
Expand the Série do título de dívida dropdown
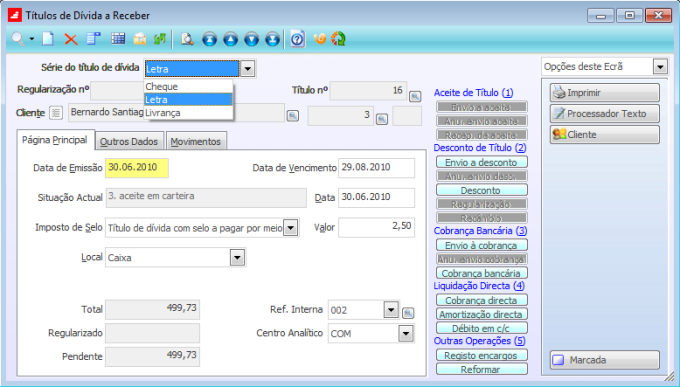coord(247,69)
